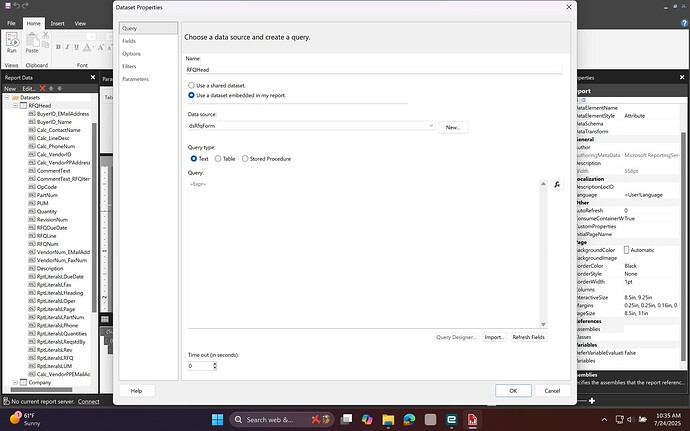Expand the Company dataset node
The width and height of the screenshot is (690, 431).
(x=15, y=382)
